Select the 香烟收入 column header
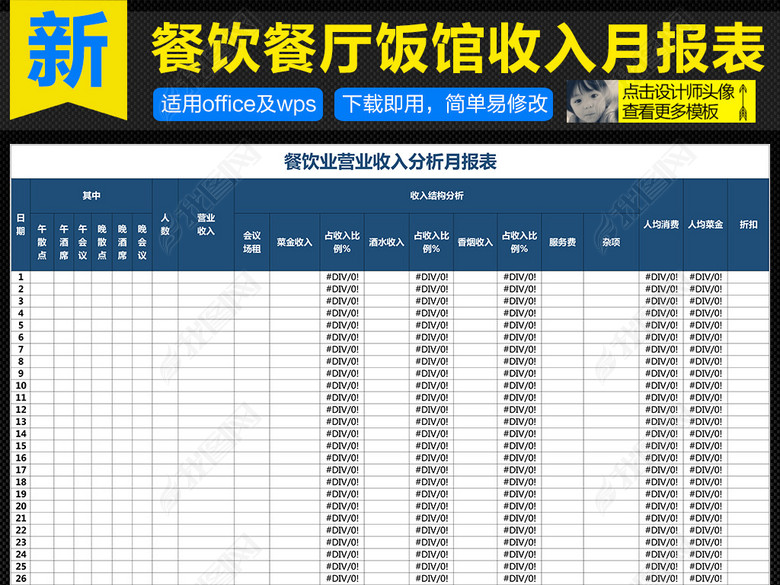Image resolution: width=780 pixels, height=585 pixels. coord(475,241)
